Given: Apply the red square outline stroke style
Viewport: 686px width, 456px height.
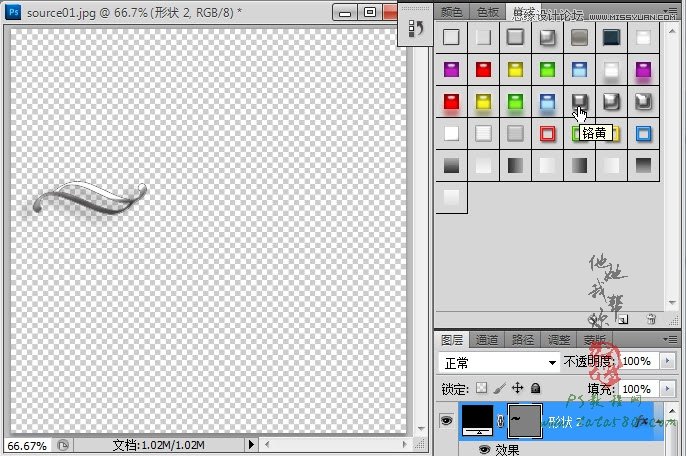Looking at the screenshot, I should pos(547,133).
